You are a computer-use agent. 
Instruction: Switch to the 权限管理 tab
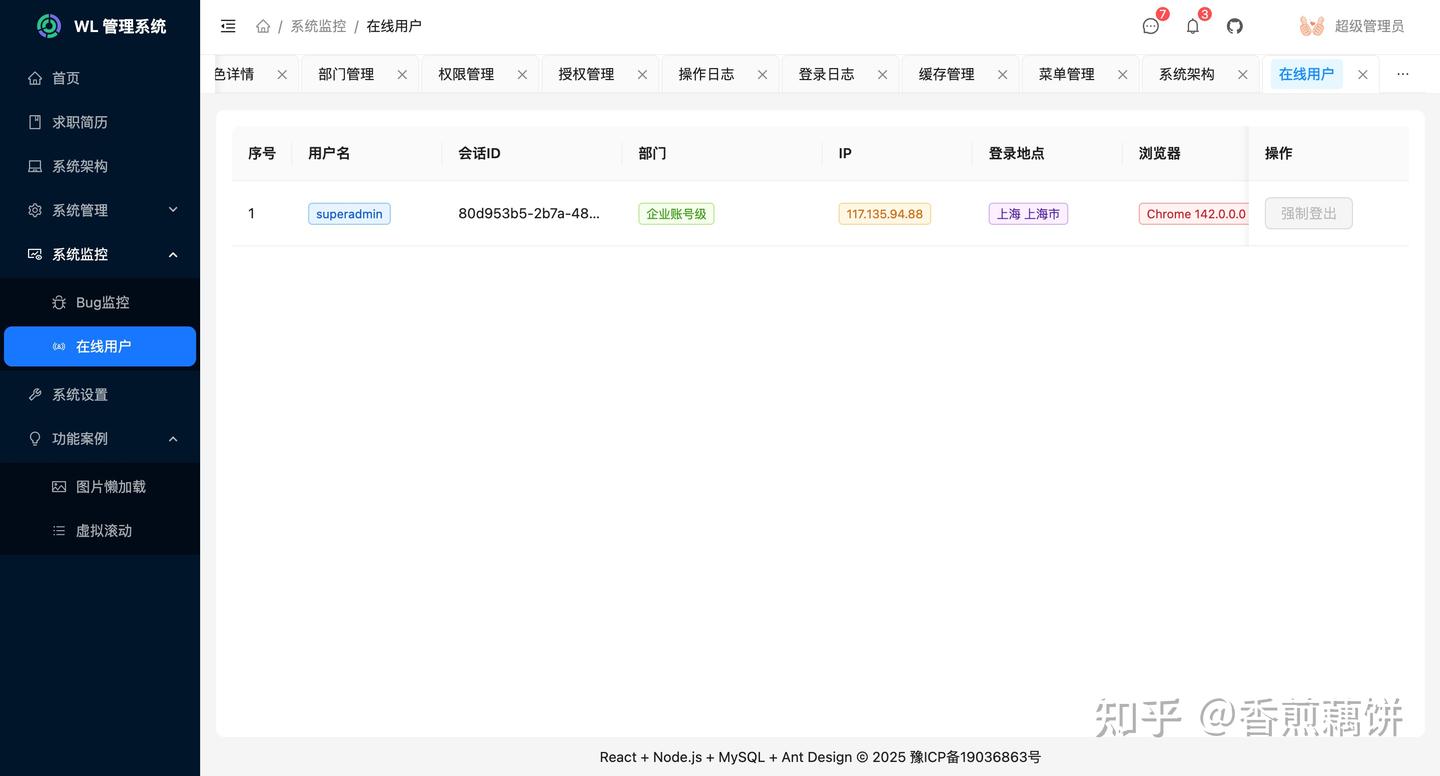tap(466, 74)
